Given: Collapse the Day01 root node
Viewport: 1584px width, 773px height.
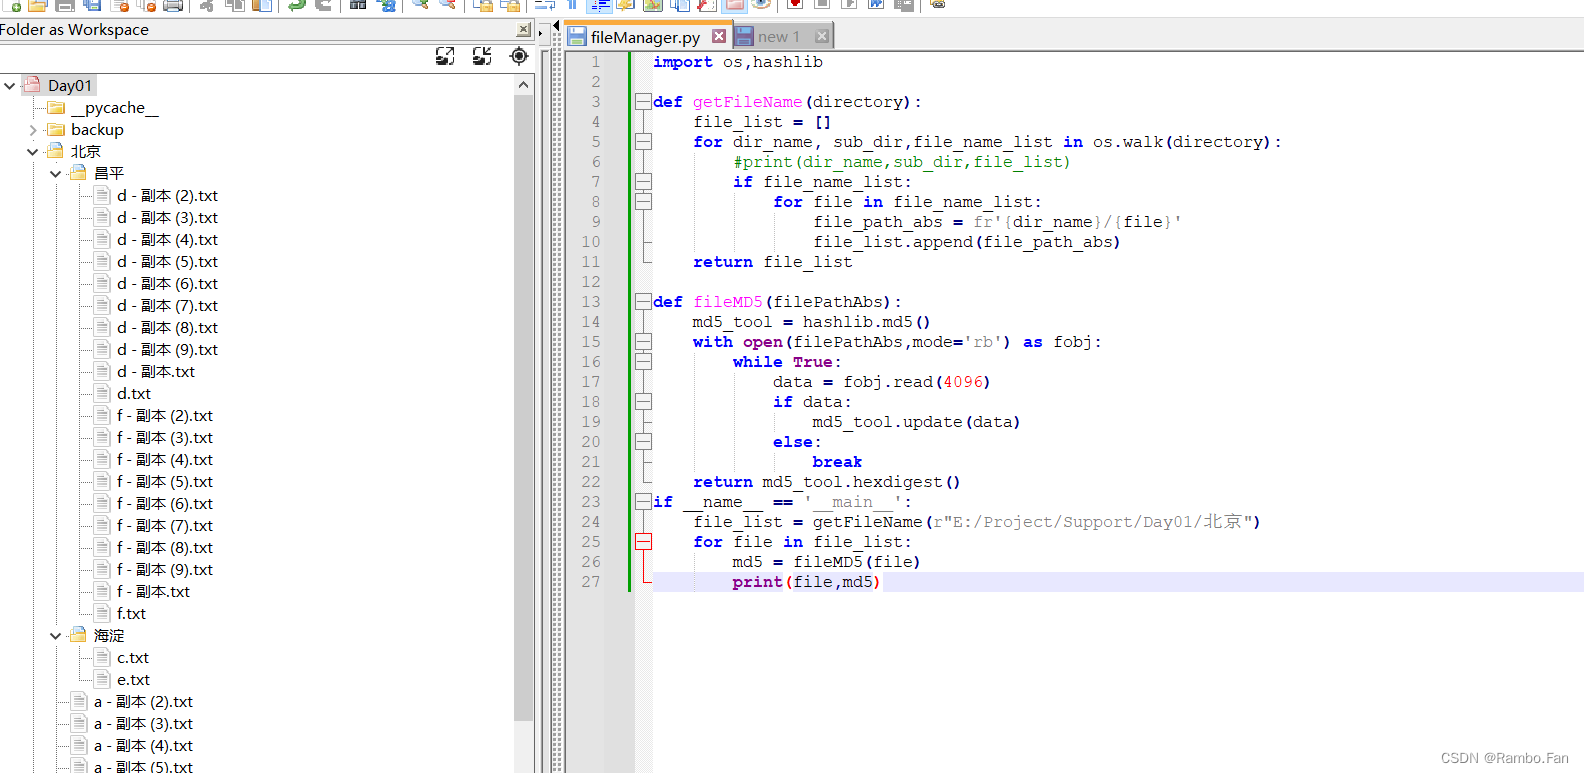Looking at the screenshot, I should click(x=9, y=85).
